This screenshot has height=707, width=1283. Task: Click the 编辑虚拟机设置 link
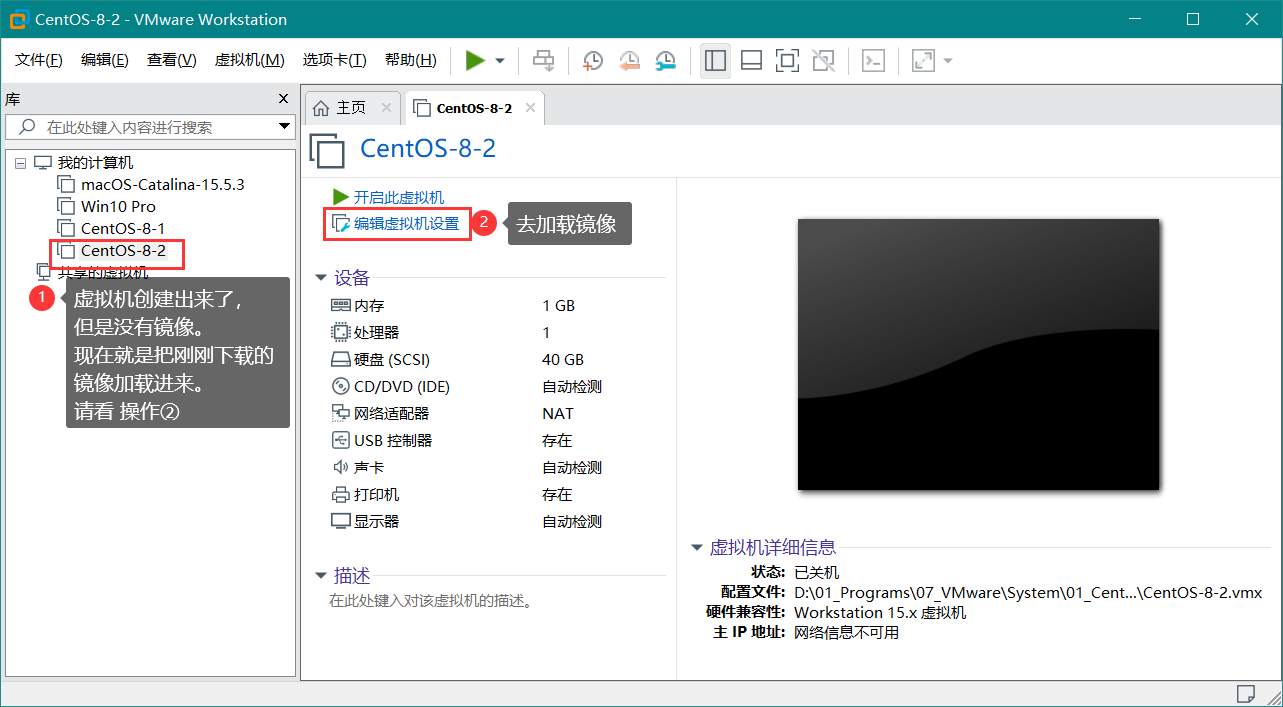tap(405, 224)
